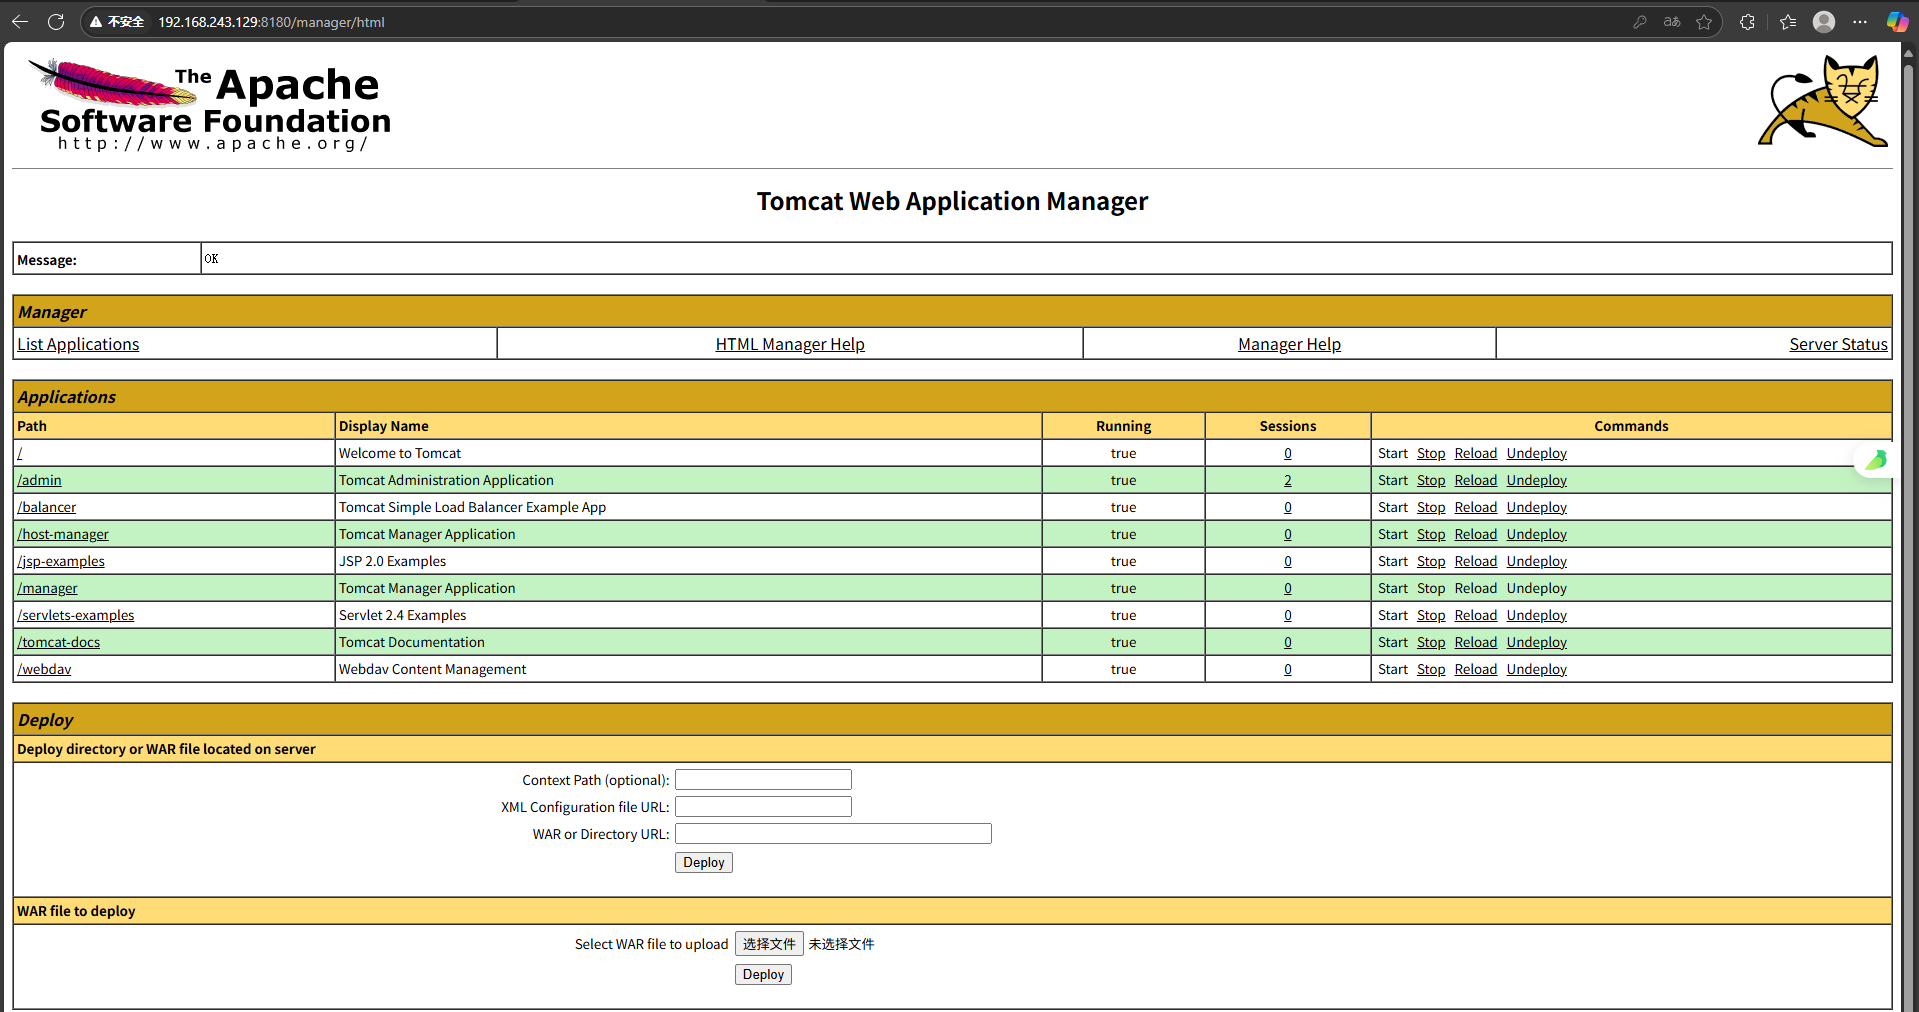Click the favorite star icon
1919x1012 pixels.
[x=1704, y=22]
